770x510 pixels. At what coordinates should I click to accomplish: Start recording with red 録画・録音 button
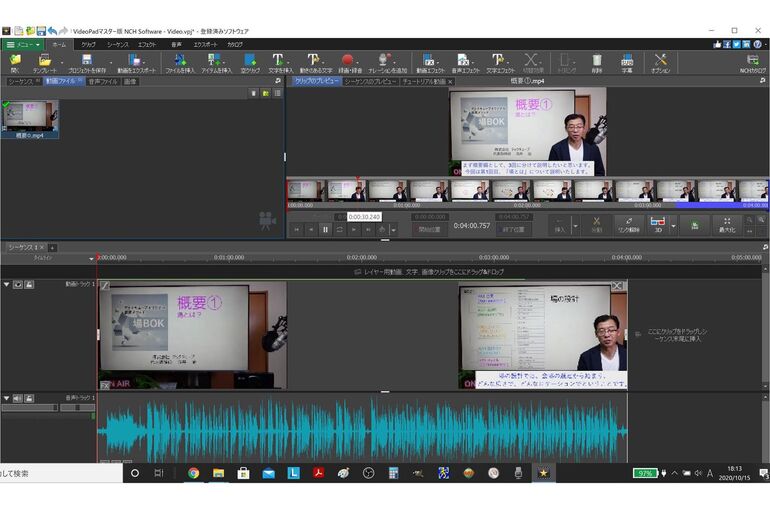point(349,63)
